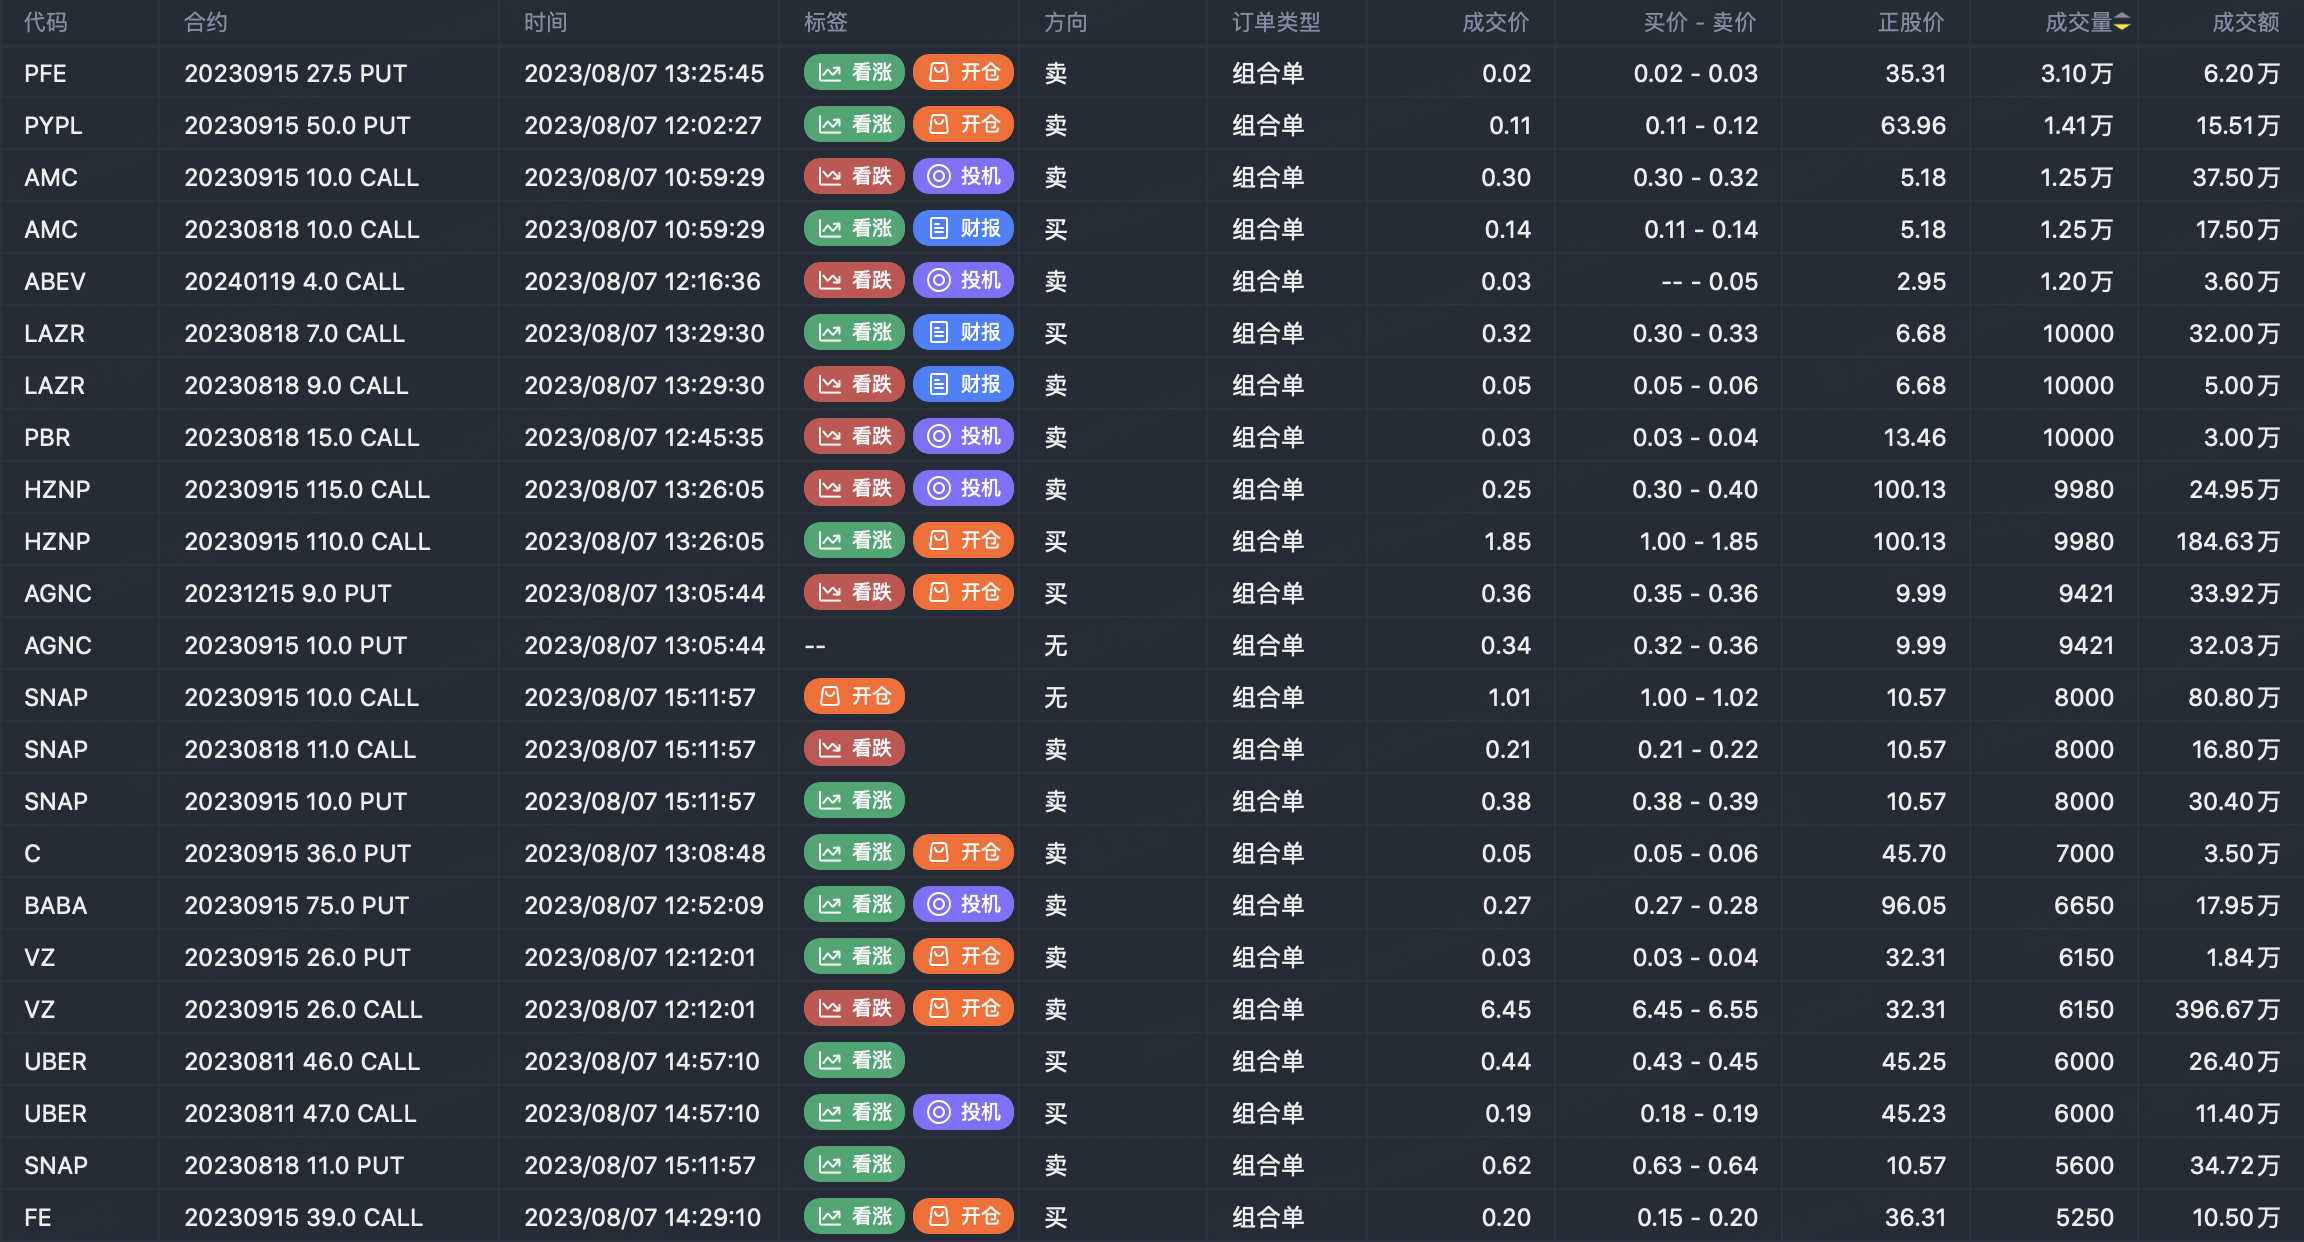
Task: Click timestamp 2023/08/07 14:29:10
Action: [643, 1217]
